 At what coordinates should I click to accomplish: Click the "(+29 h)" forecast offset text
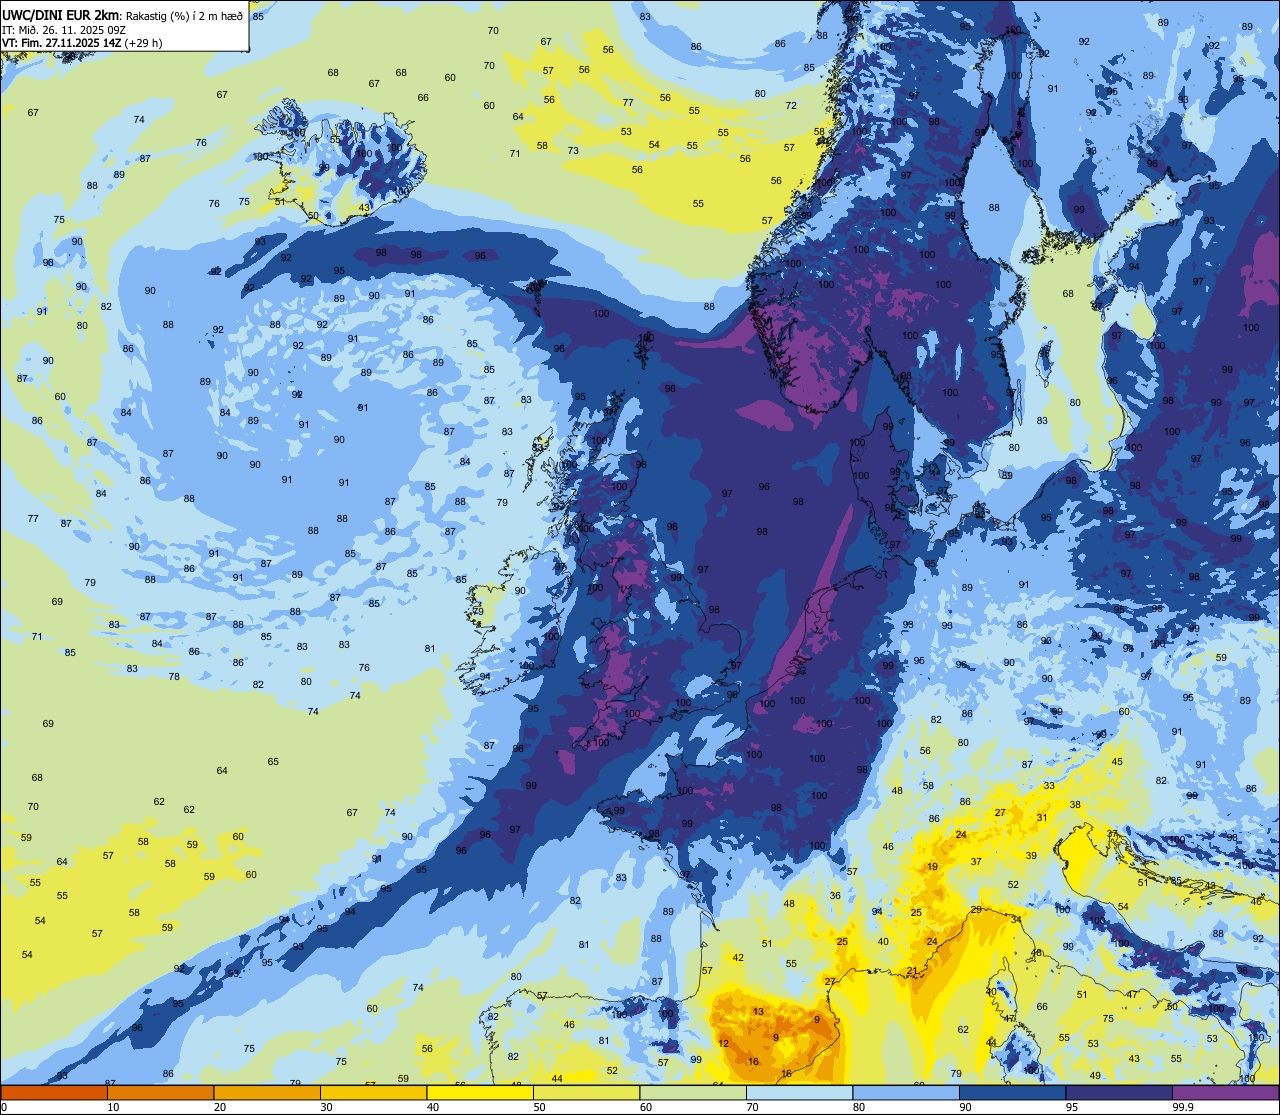(143, 43)
